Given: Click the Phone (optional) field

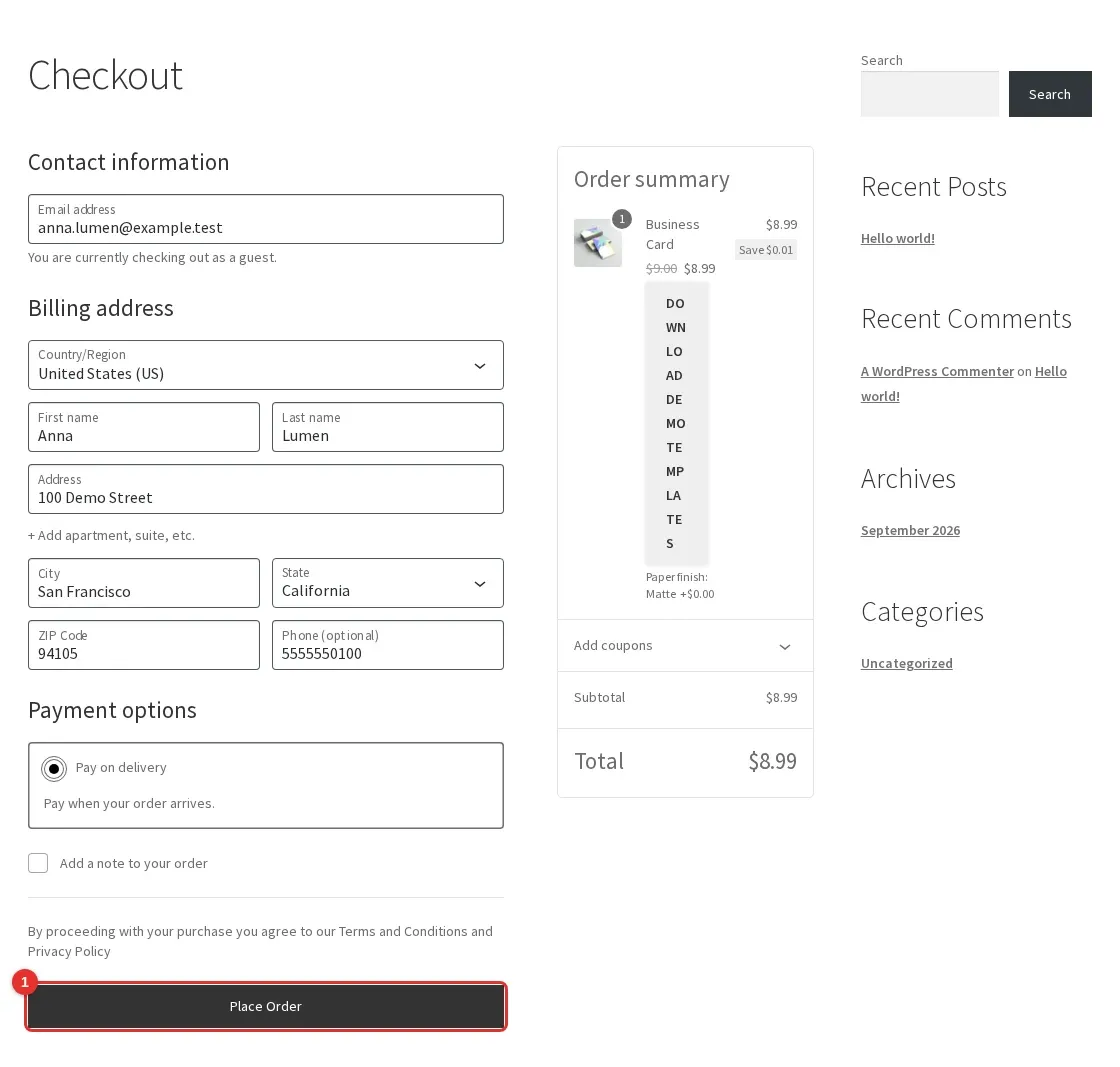Looking at the screenshot, I should pyautogui.click(x=388, y=645).
